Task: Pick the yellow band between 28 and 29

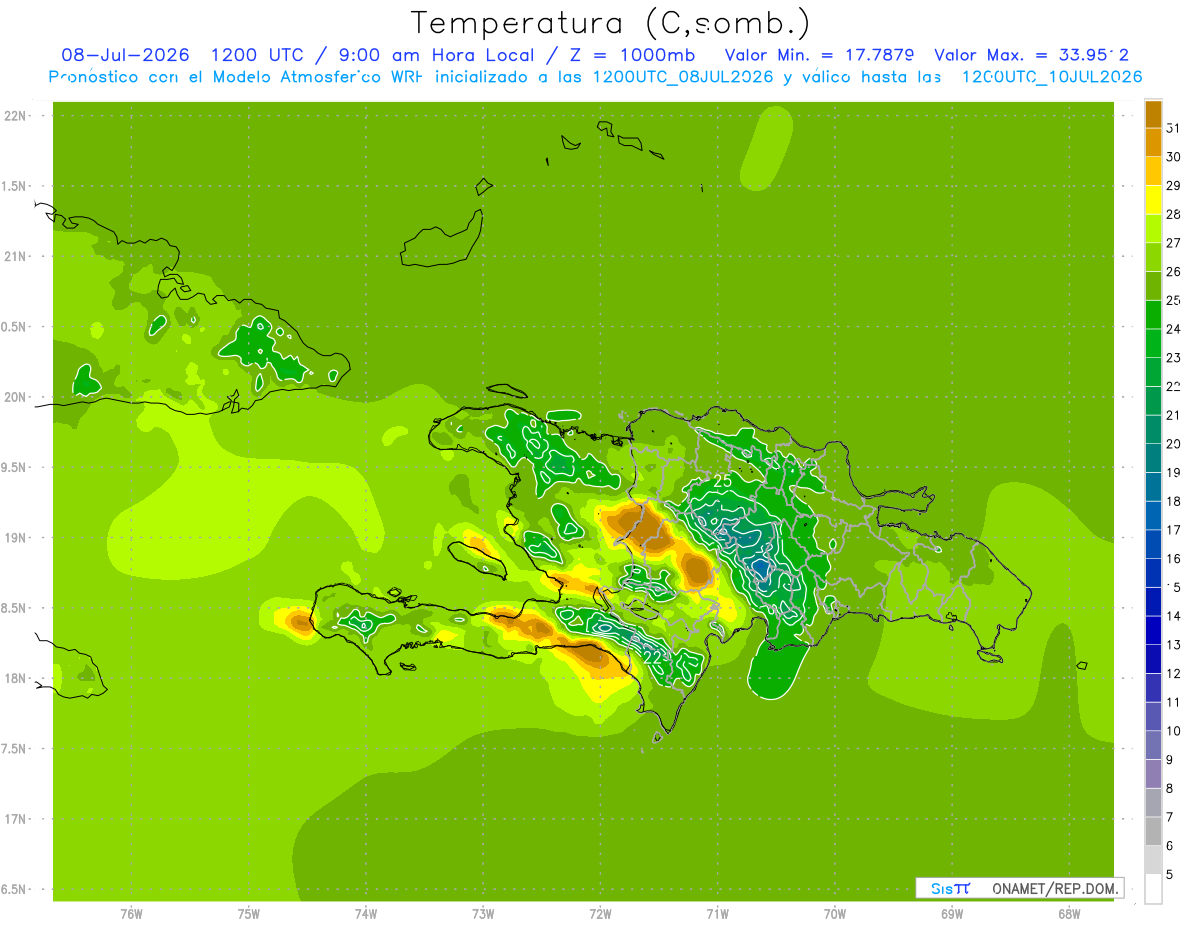Action: point(1153,200)
